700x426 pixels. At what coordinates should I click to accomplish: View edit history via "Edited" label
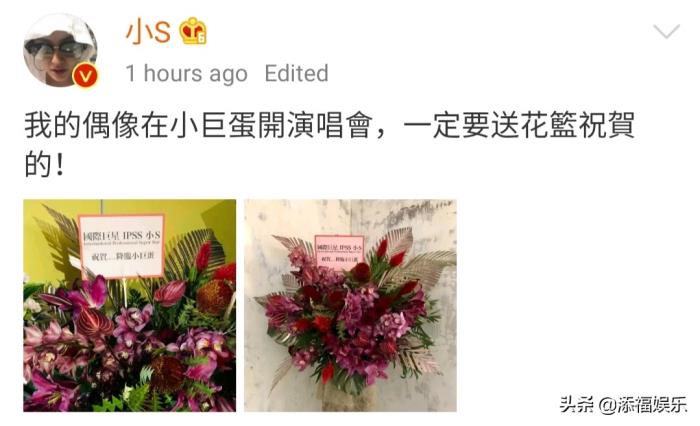coord(296,73)
